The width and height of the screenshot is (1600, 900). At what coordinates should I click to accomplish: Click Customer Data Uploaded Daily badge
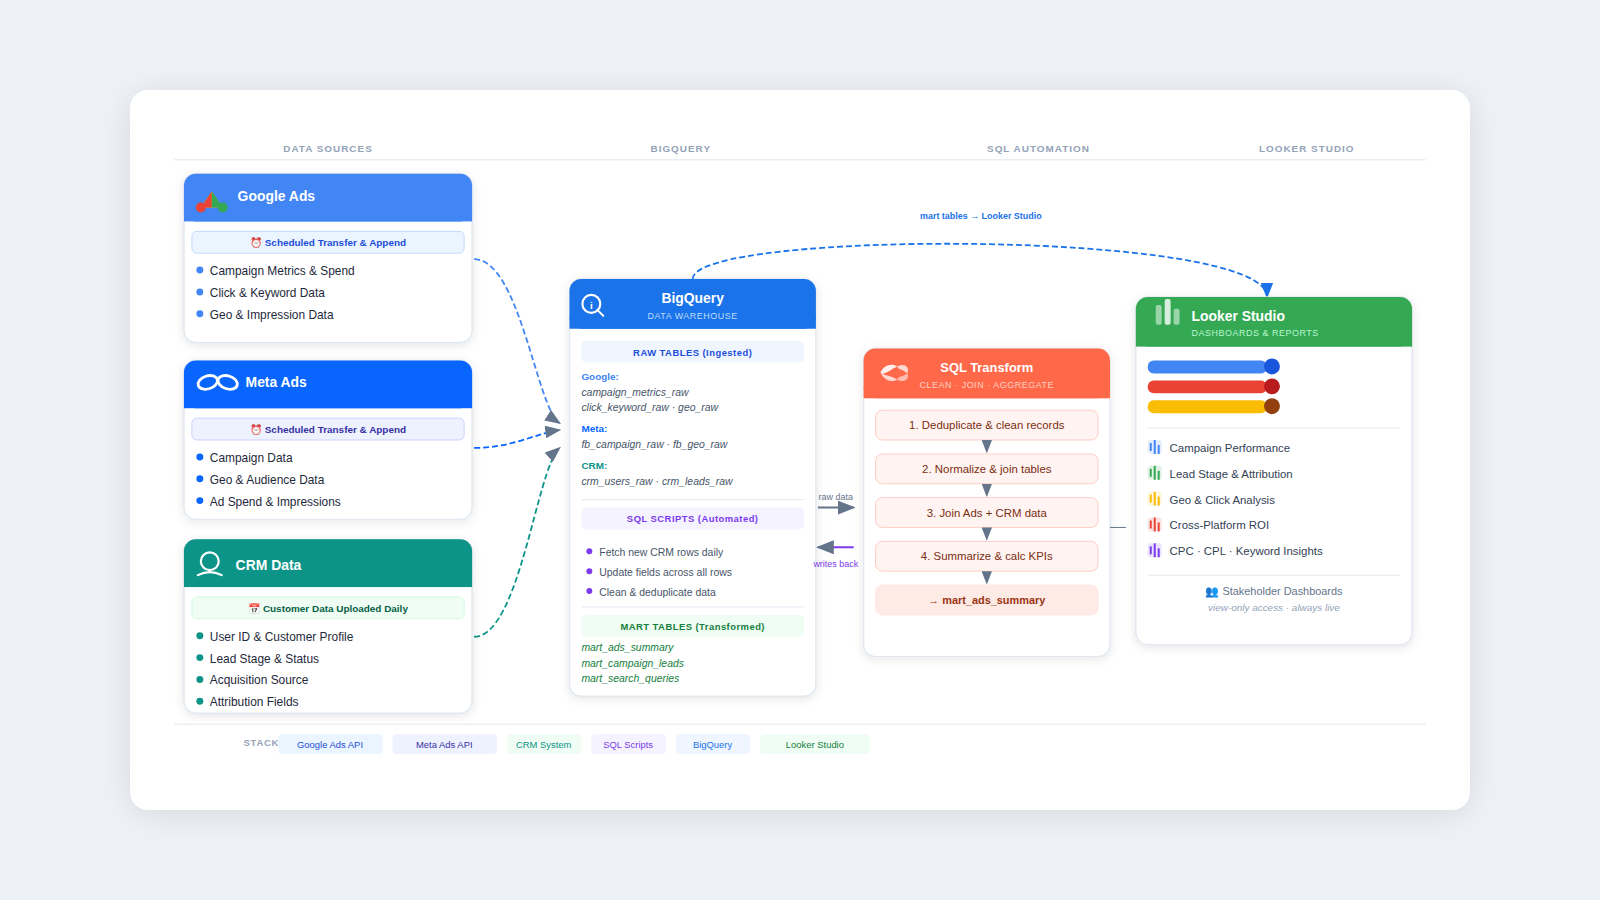pyautogui.click(x=328, y=609)
